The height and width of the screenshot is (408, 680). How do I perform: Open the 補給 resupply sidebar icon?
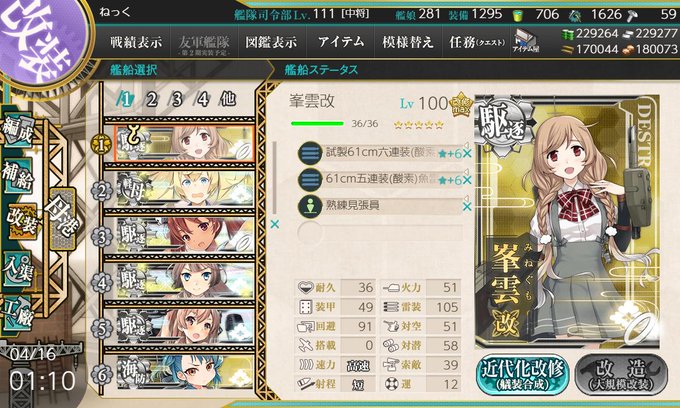(x=18, y=176)
